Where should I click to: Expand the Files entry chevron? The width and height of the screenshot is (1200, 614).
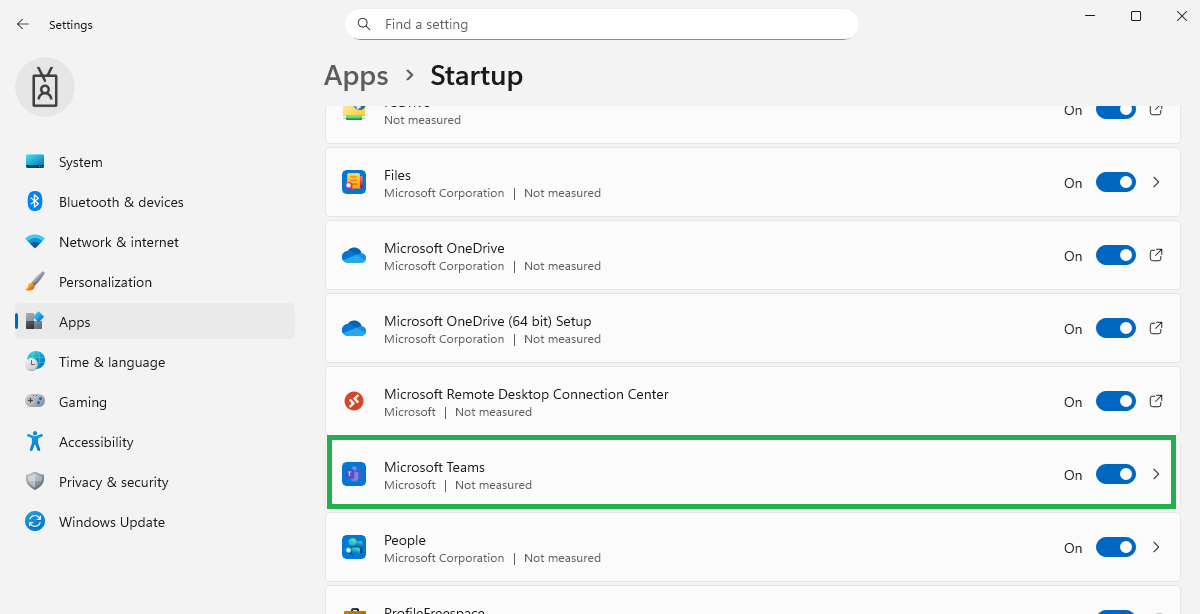pos(1156,183)
